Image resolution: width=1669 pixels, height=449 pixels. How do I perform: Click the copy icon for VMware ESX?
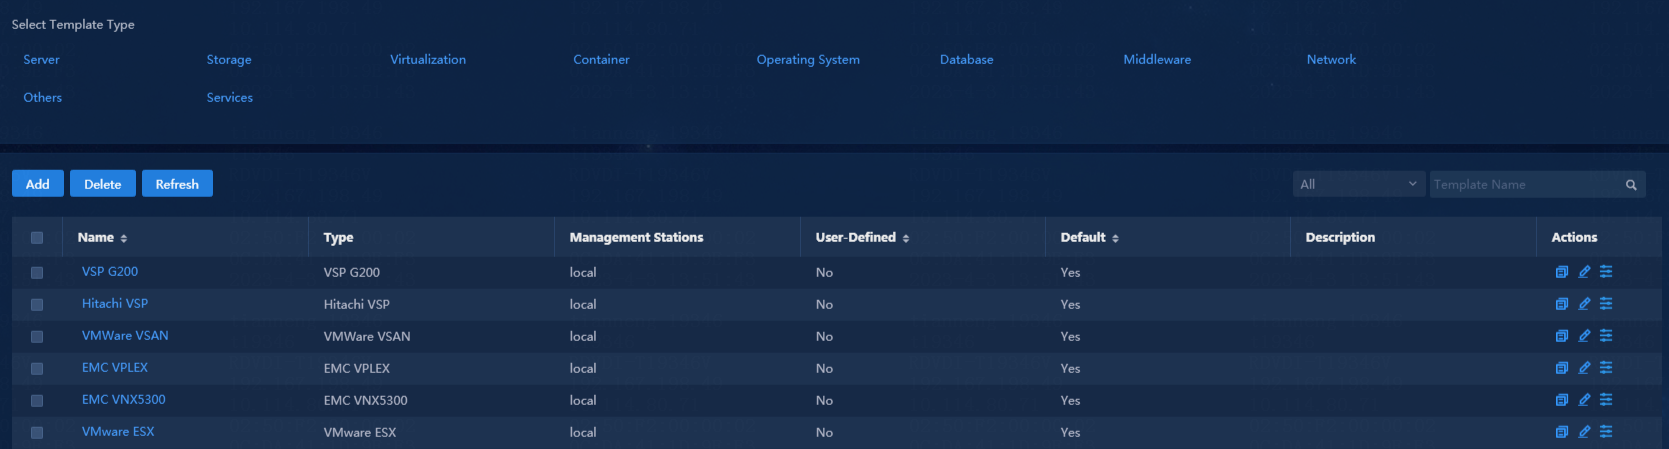pos(1561,432)
